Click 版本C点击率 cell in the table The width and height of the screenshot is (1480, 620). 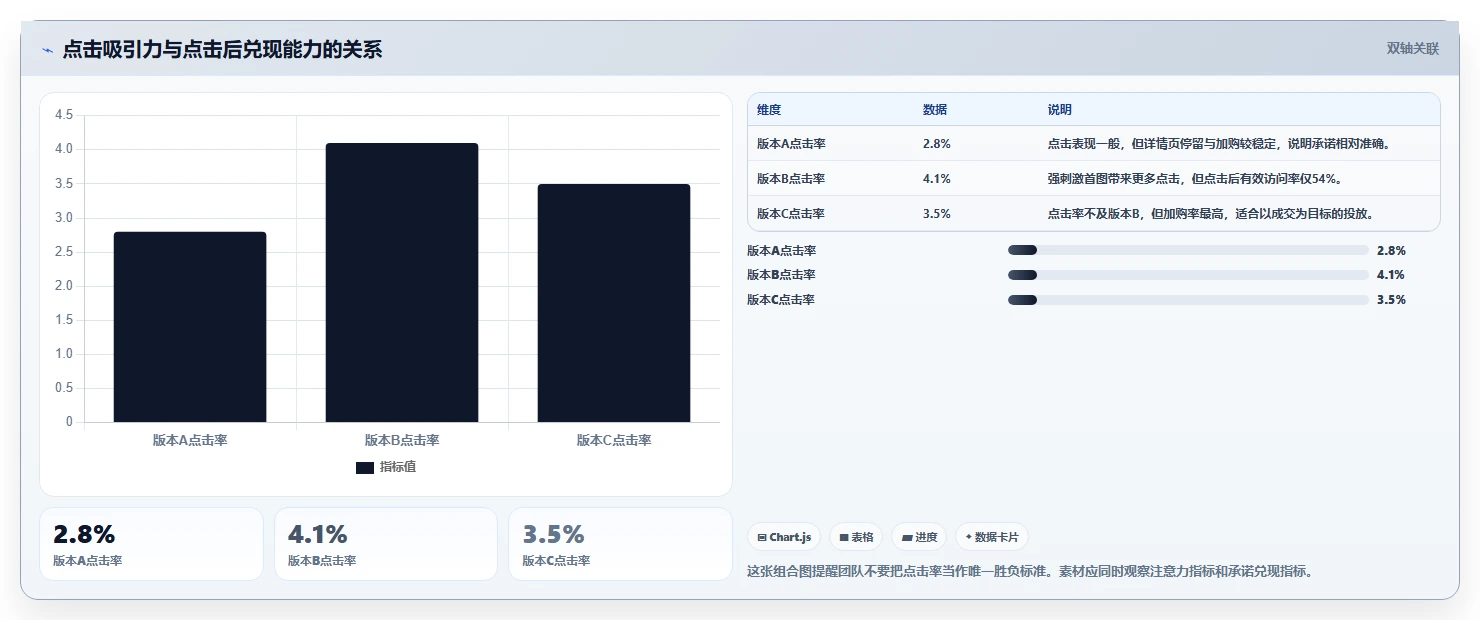791,214
